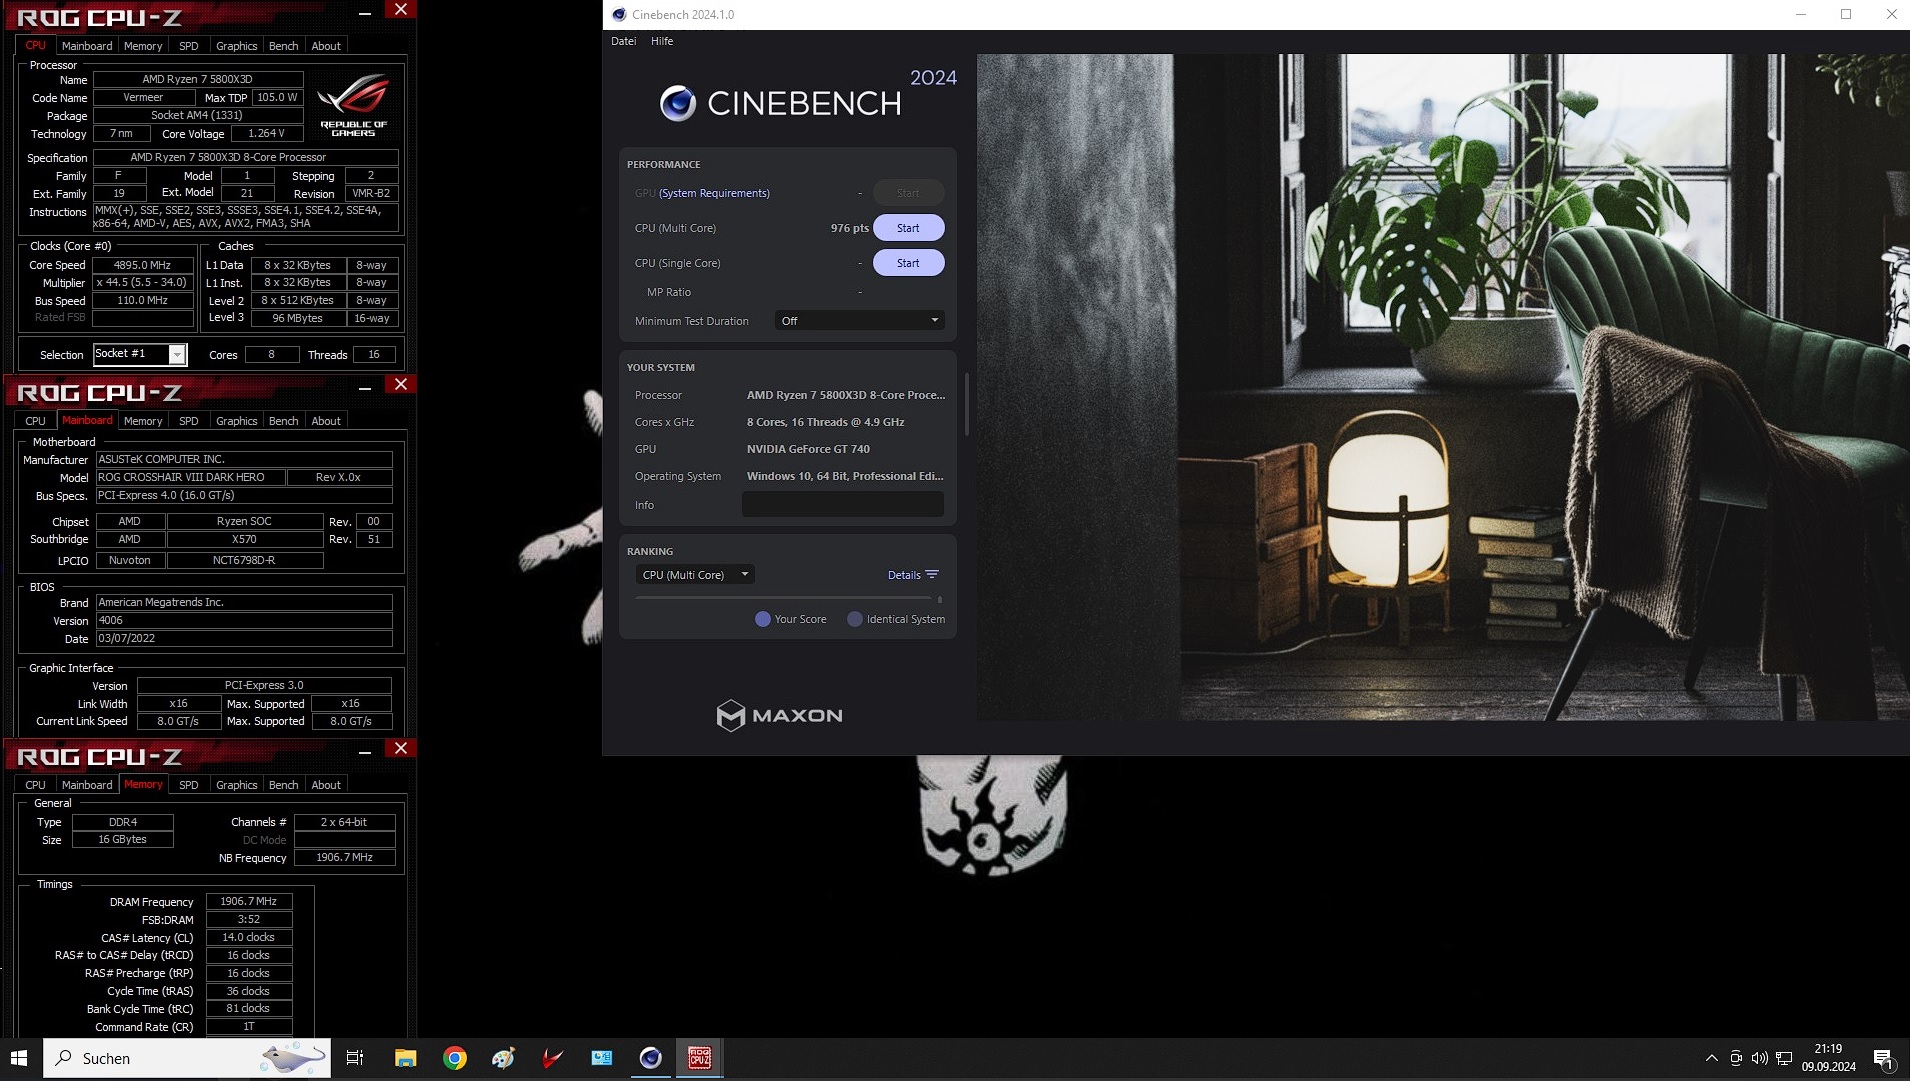Open the Hilfe menu in Cinebench

click(662, 41)
